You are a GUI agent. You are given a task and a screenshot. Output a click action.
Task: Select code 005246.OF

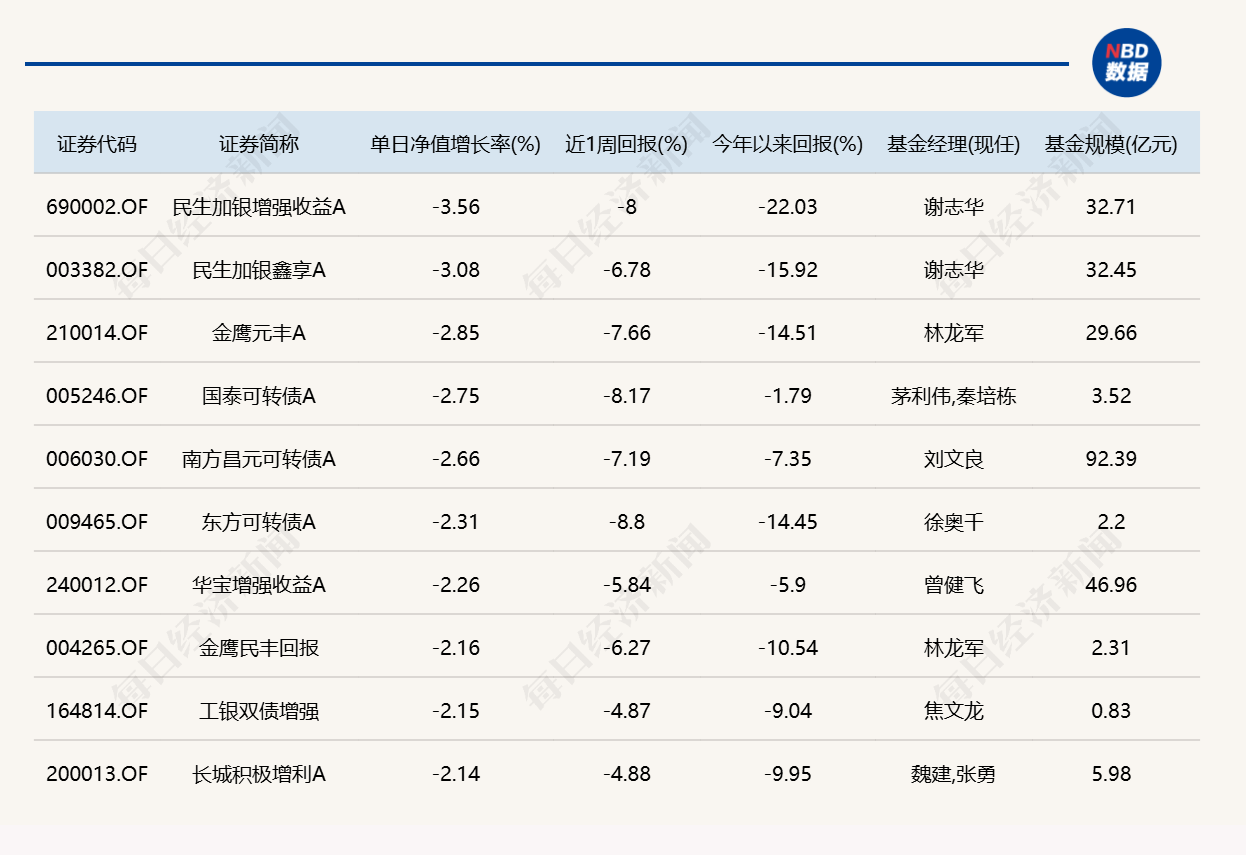[x=97, y=396]
